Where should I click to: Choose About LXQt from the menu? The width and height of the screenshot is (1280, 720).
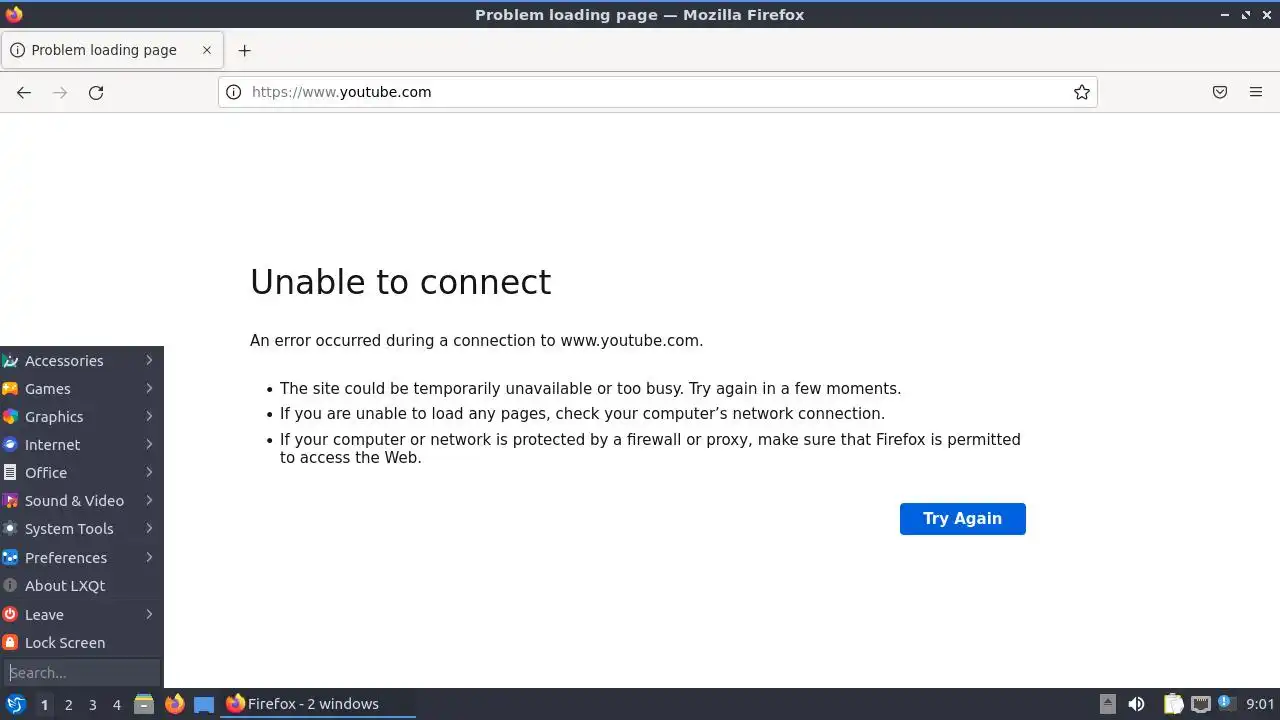[81, 585]
